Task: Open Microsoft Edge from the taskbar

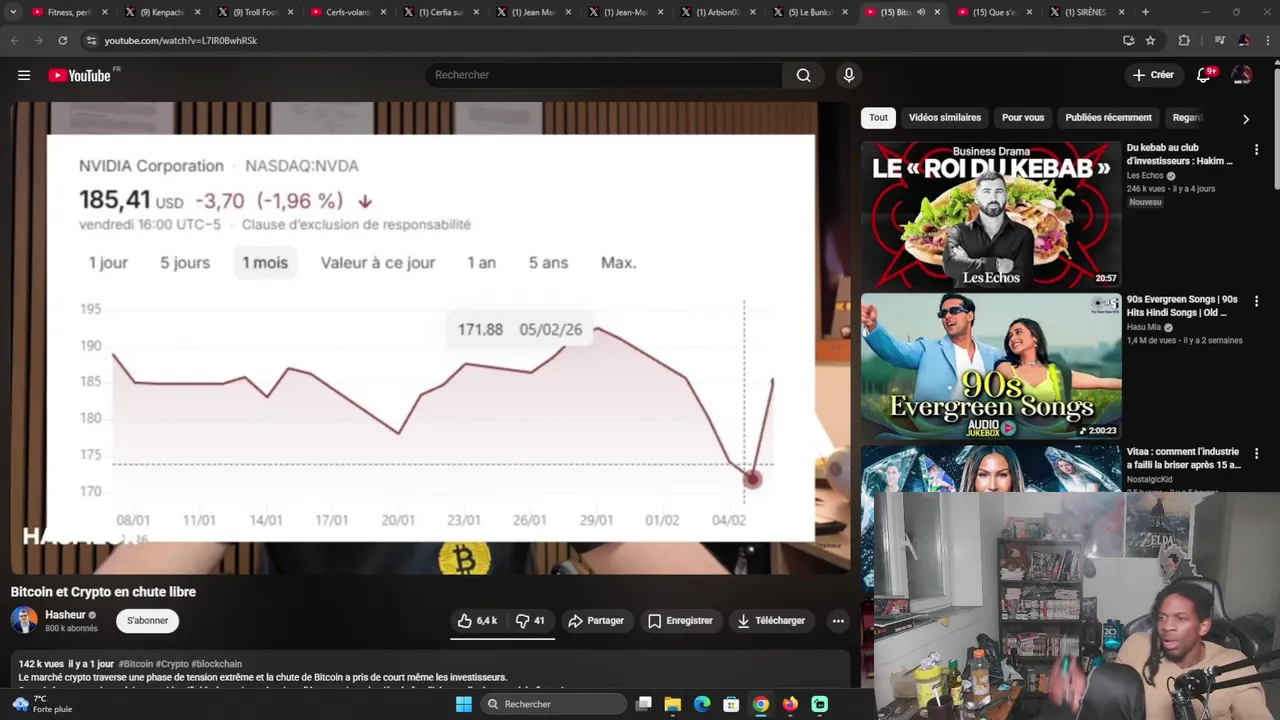Action: pos(702,704)
